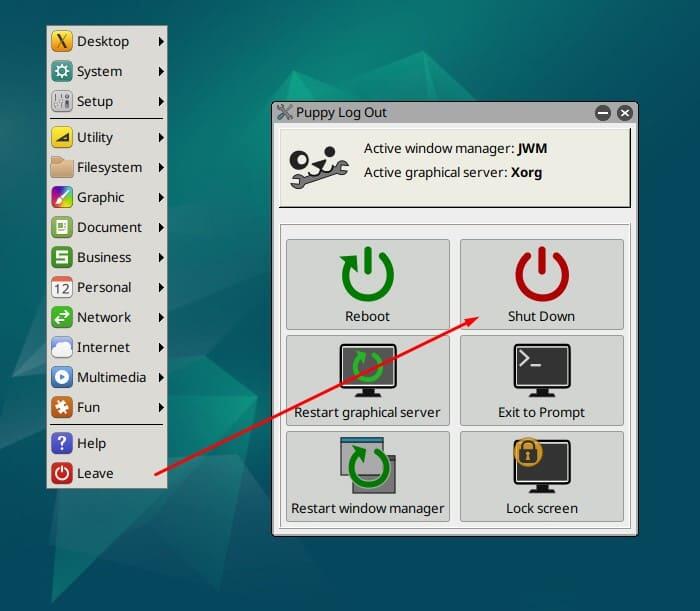Image resolution: width=700 pixels, height=611 pixels.
Task: Expand the Filesystem submenu arrow
Action: [161, 167]
